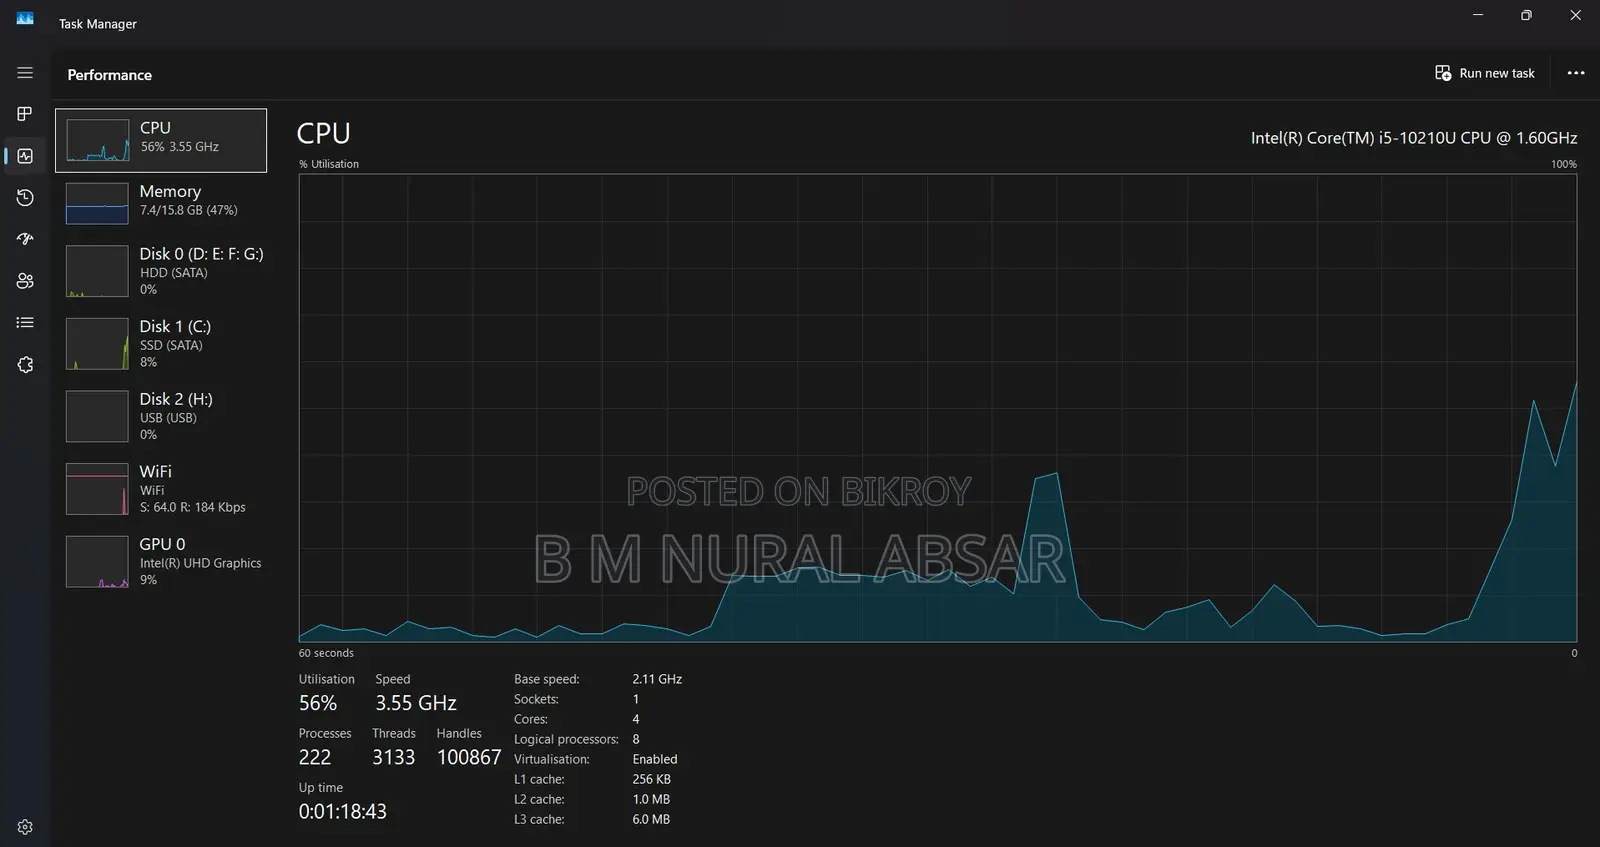Image resolution: width=1600 pixels, height=847 pixels.
Task: Select the Memory performance entry
Action: pyautogui.click(x=161, y=203)
